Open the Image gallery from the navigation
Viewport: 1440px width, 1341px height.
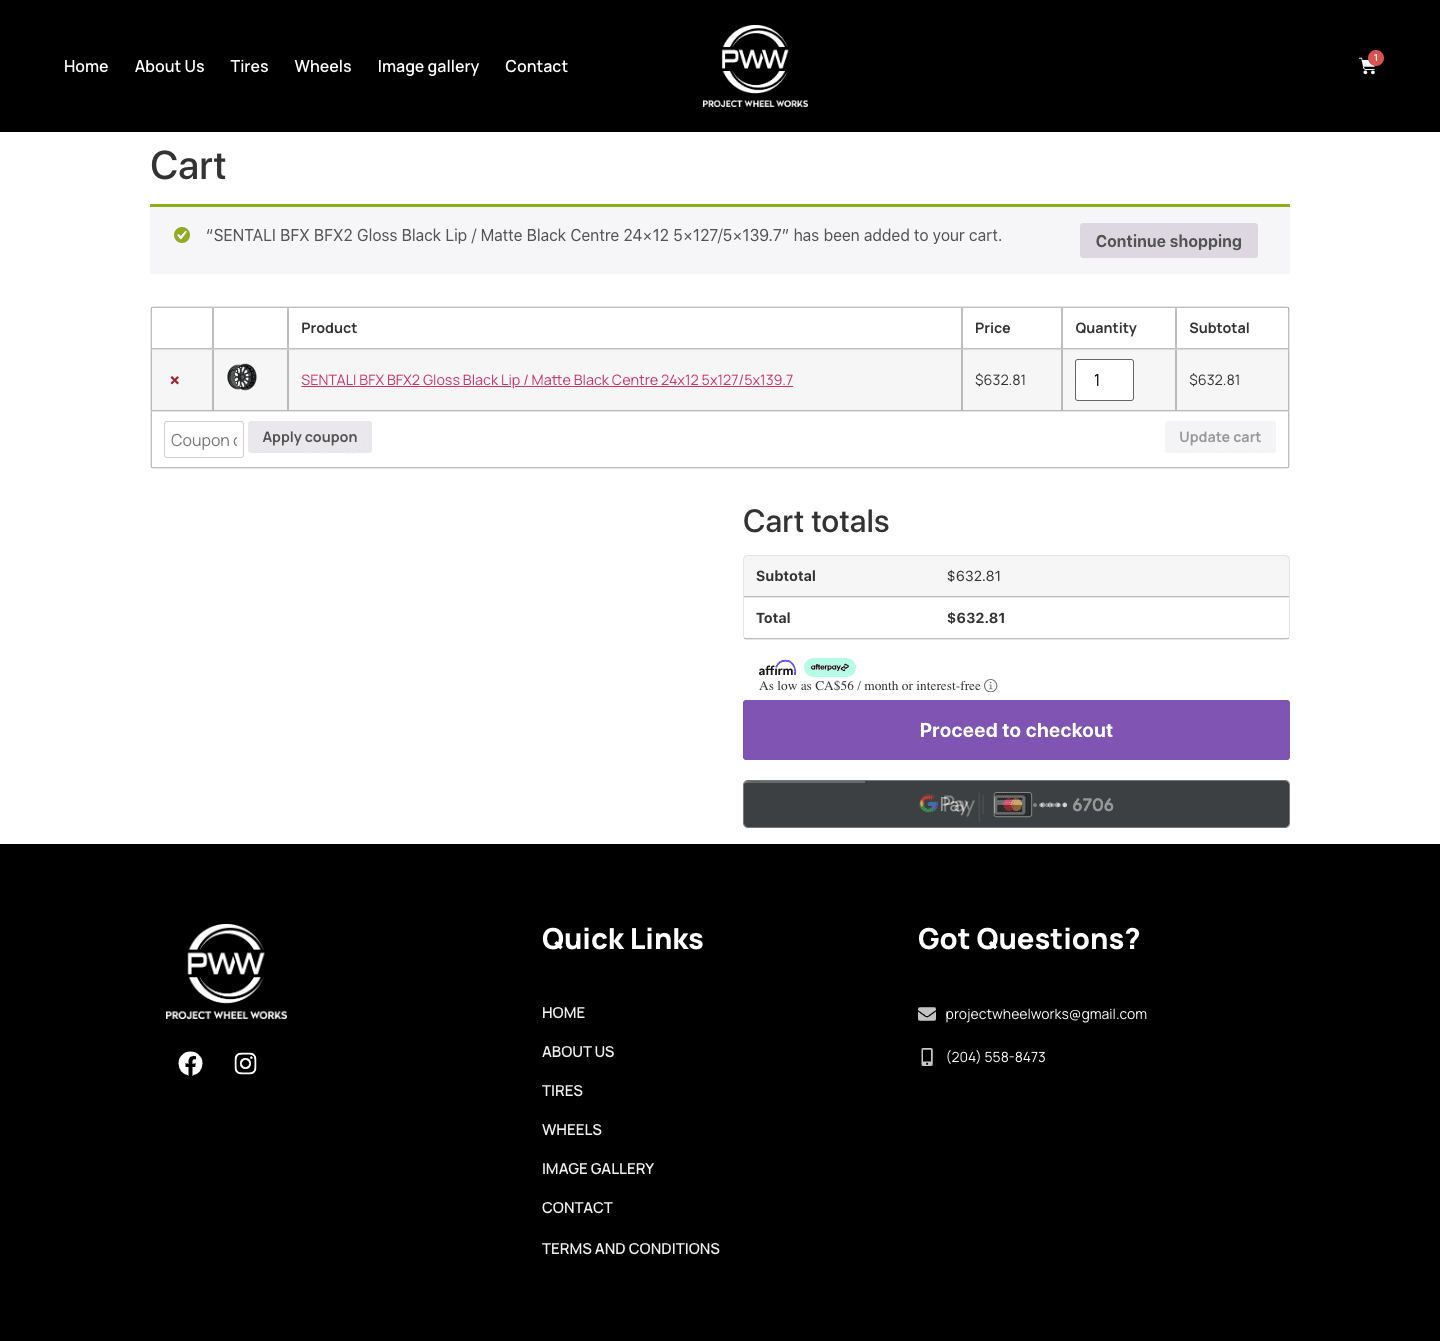(428, 66)
